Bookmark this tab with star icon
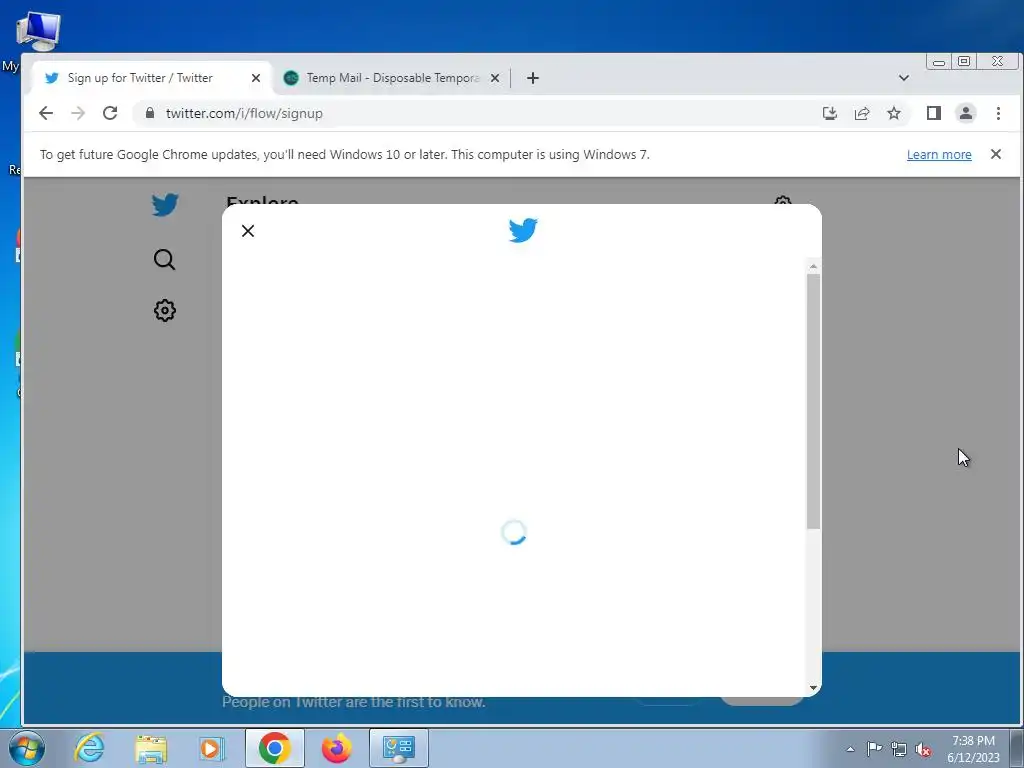 pos(893,113)
